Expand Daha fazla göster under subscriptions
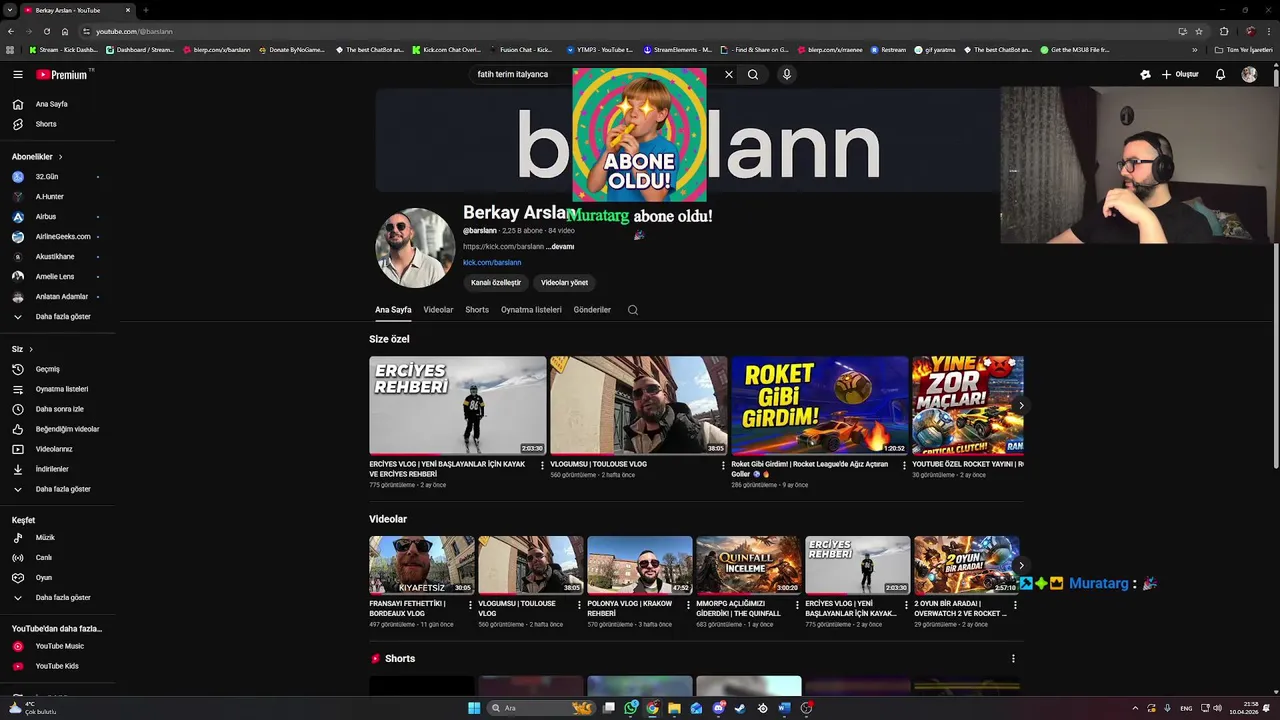1280x720 pixels. [x=58, y=317]
